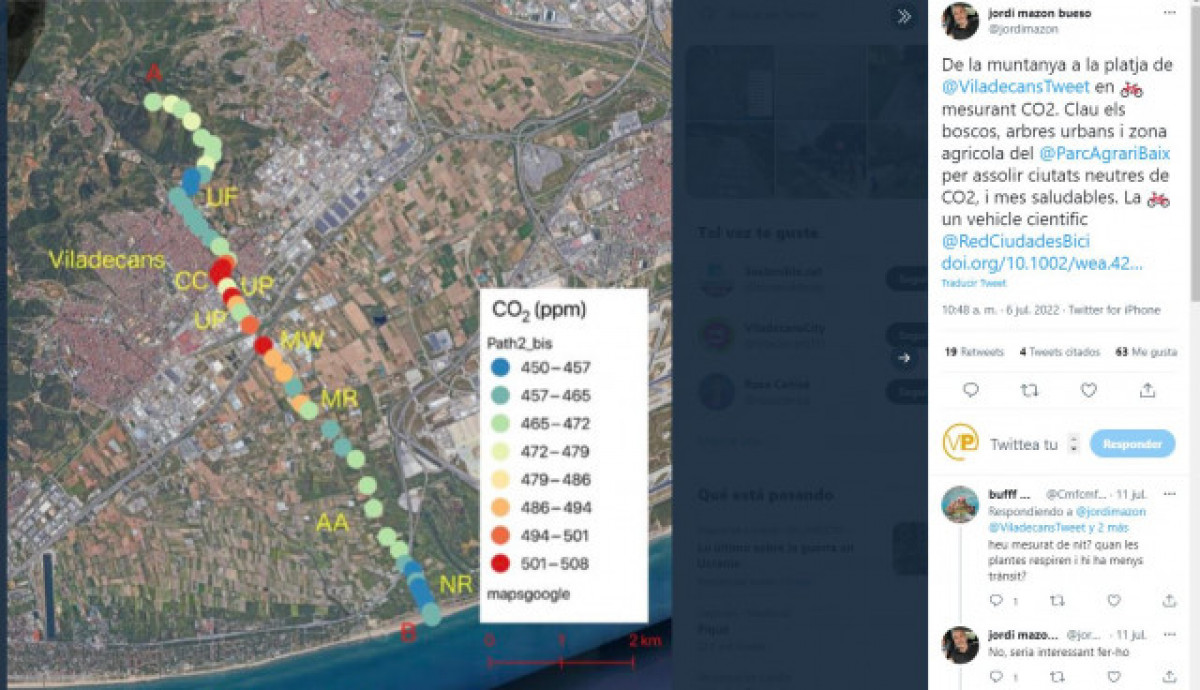Open more options on main tweet
Viewport: 1200px width, 690px height.
[x=1169, y=13]
